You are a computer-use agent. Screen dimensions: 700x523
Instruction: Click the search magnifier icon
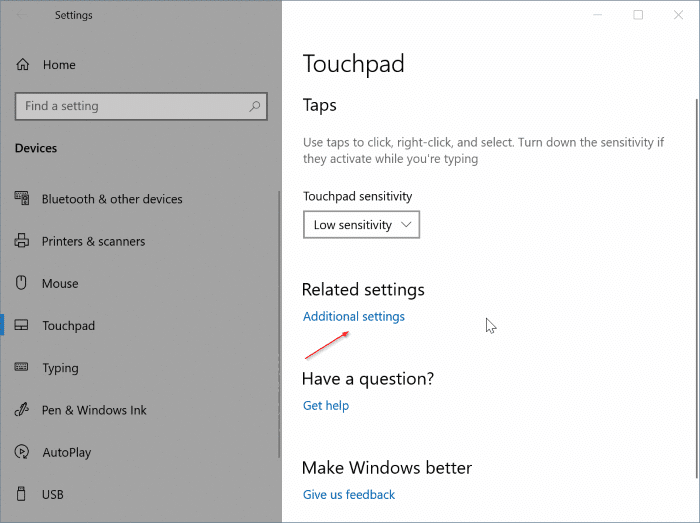(x=254, y=106)
